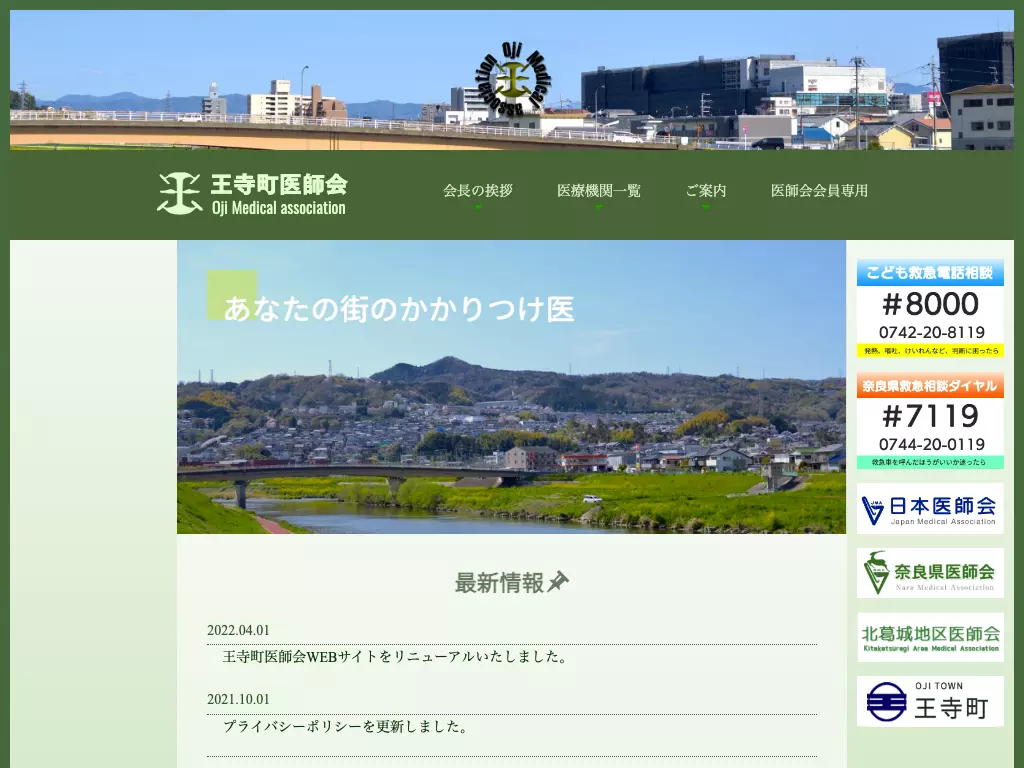
Task: Select the 2022.04.01 news date
Action: pyautogui.click(x=238, y=630)
